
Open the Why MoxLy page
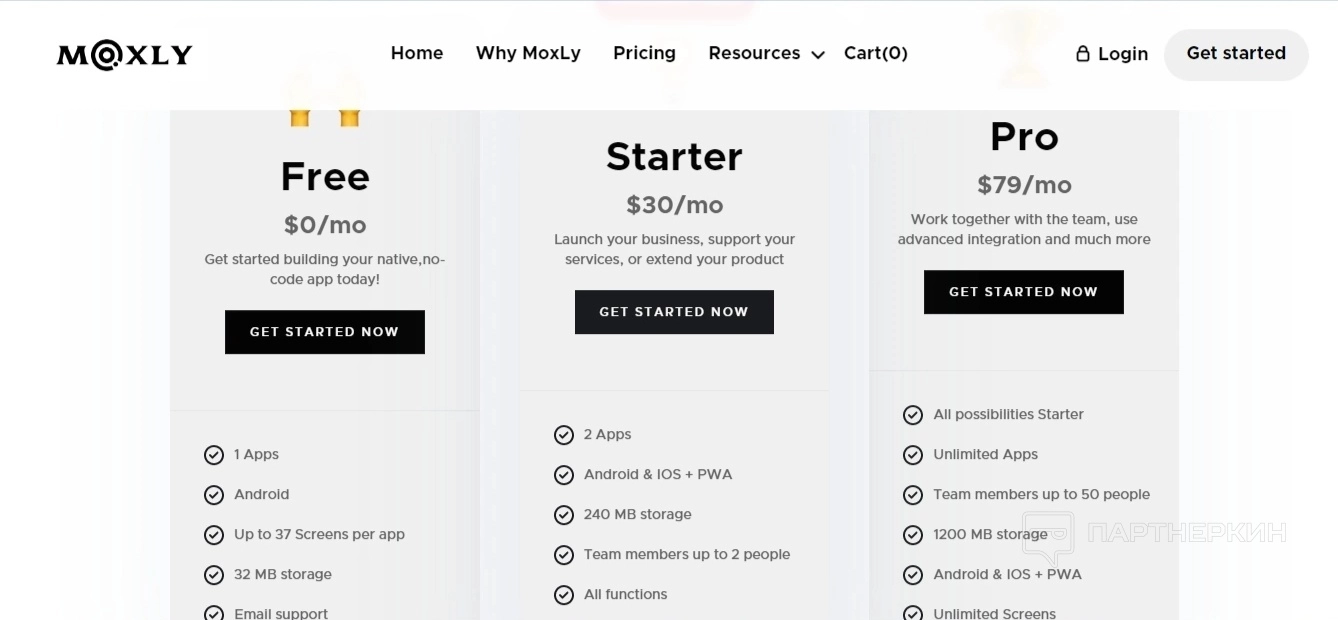pos(528,53)
